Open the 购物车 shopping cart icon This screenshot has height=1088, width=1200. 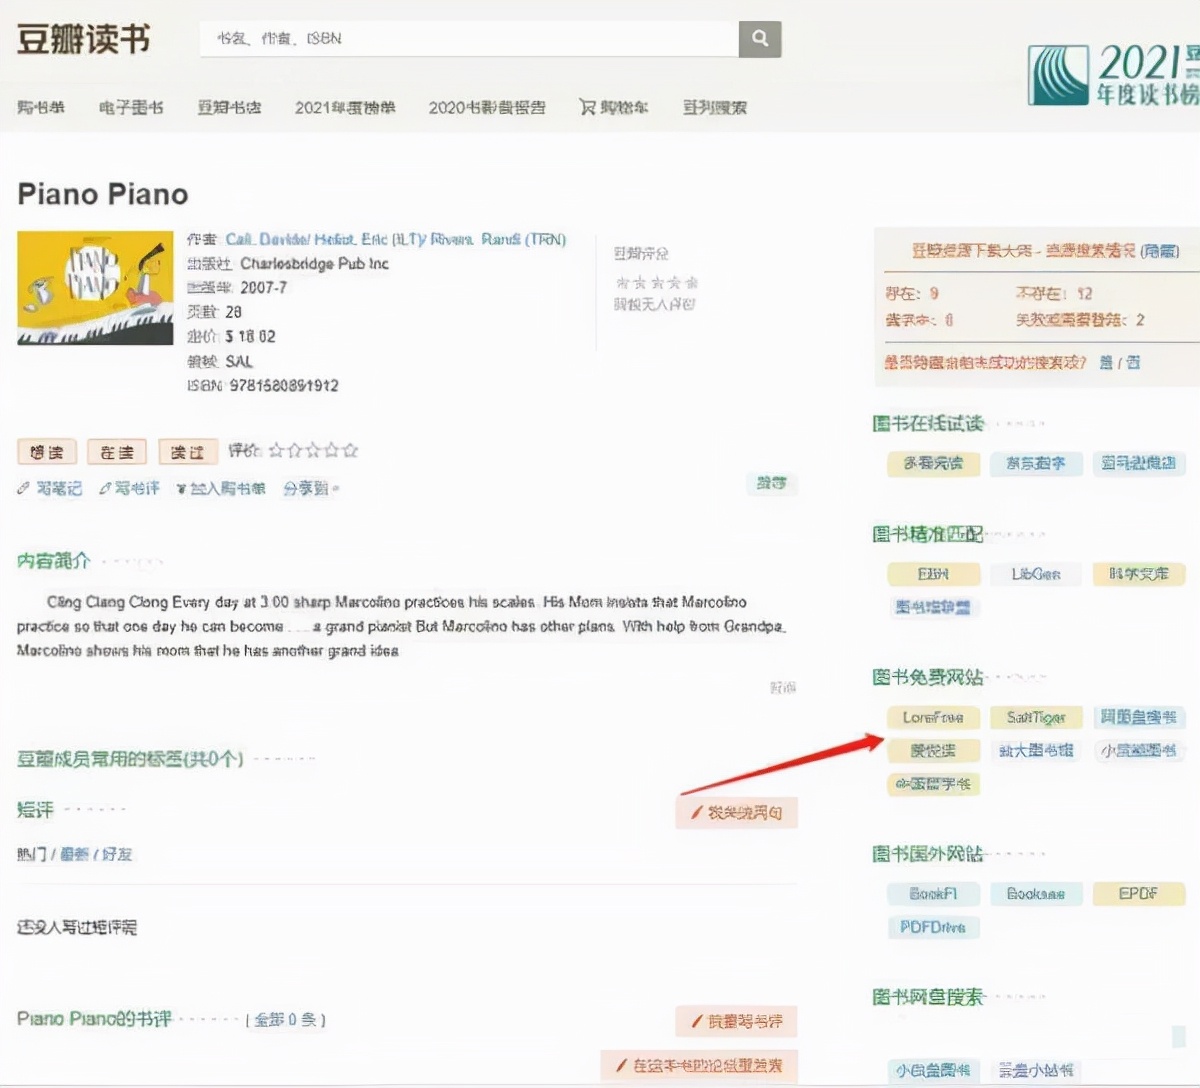pyautogui.click(x=588, y=107)
